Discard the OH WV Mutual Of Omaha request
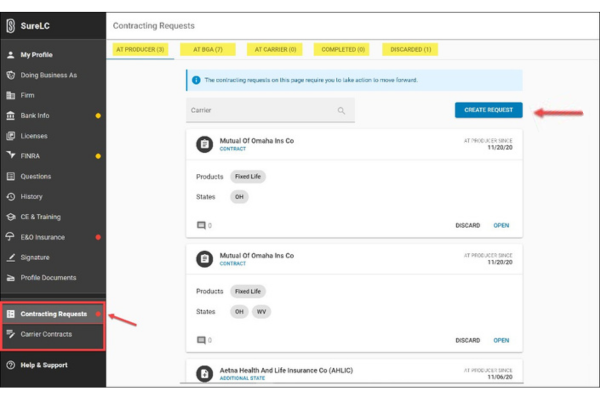Screen dimensions: 600x400 [x=468, y=340]
